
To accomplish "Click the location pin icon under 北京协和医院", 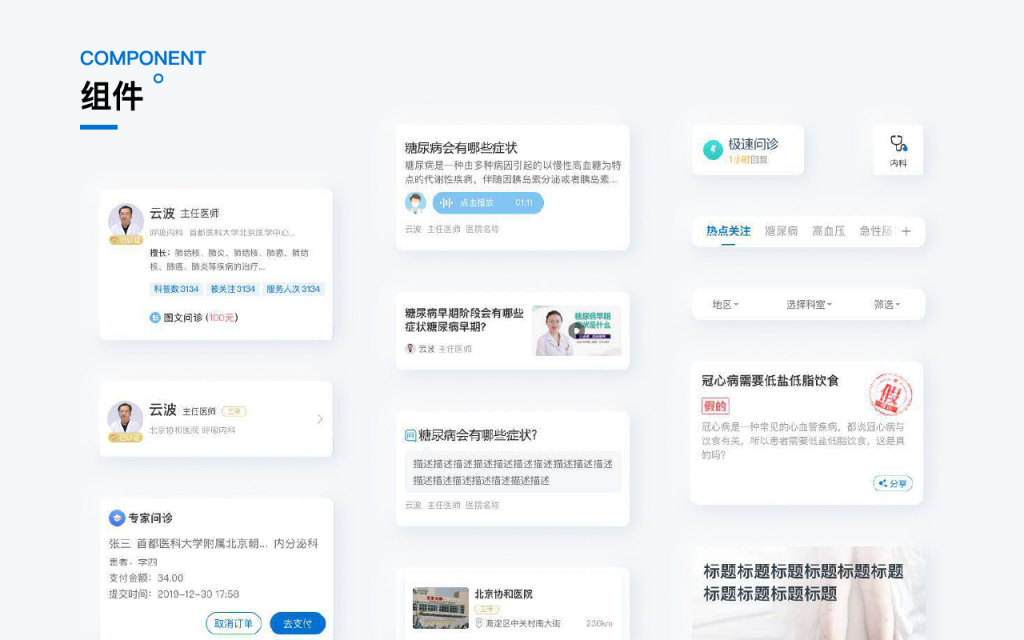I will coord(479,623).
